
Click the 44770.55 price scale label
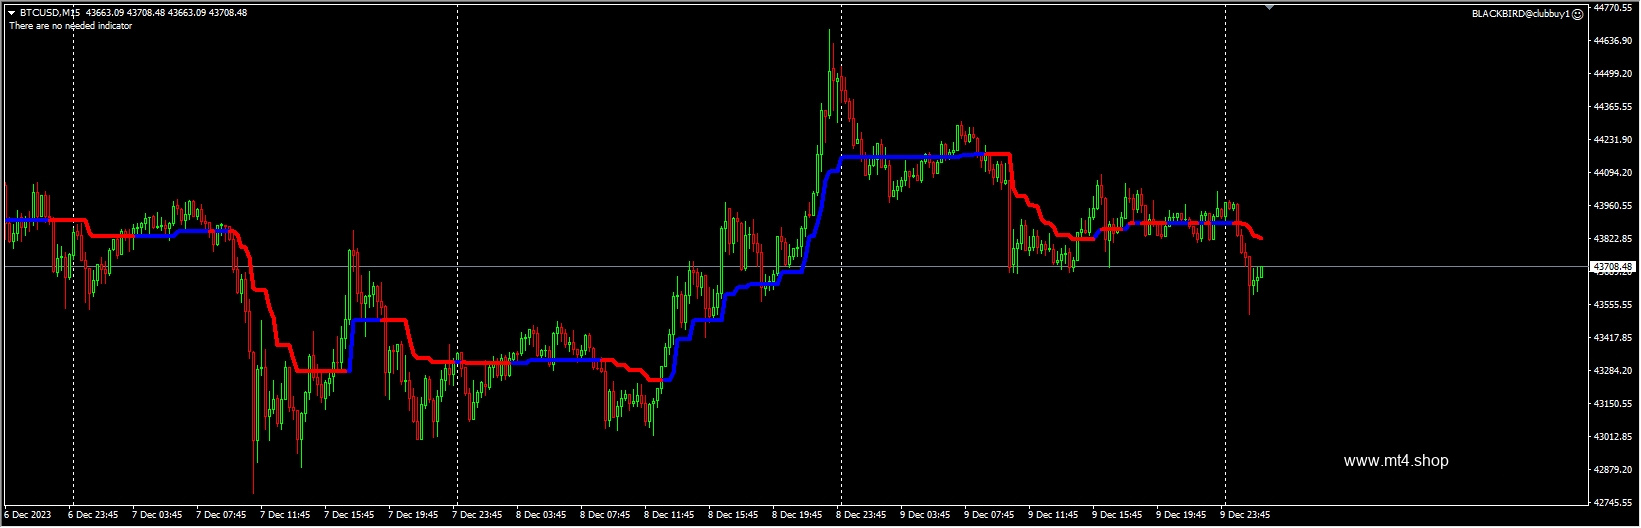point(1612,8)
